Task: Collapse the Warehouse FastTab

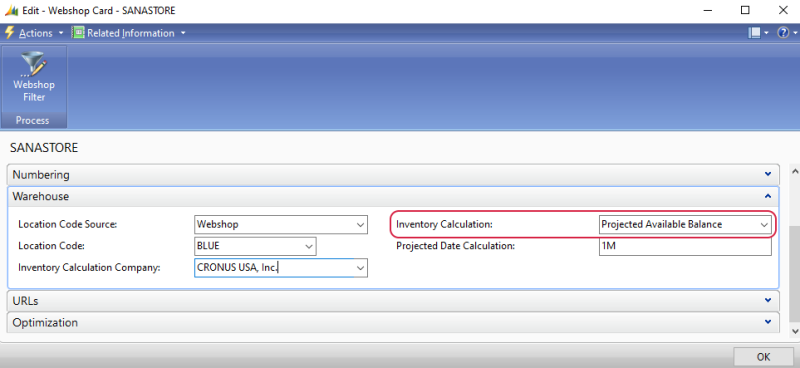Action: coord(393,197)
